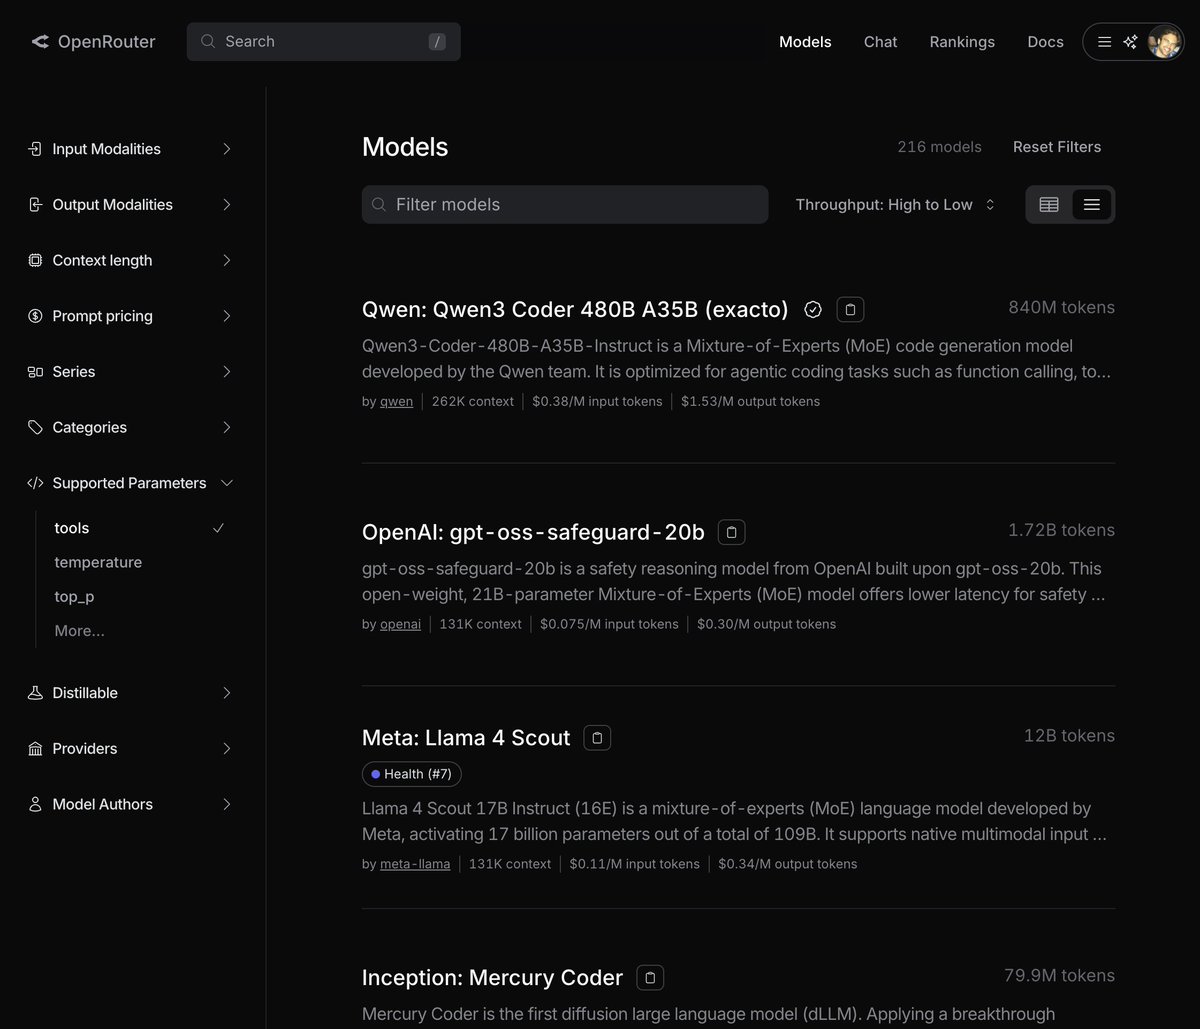Expand the Series filter

(227, 372)
